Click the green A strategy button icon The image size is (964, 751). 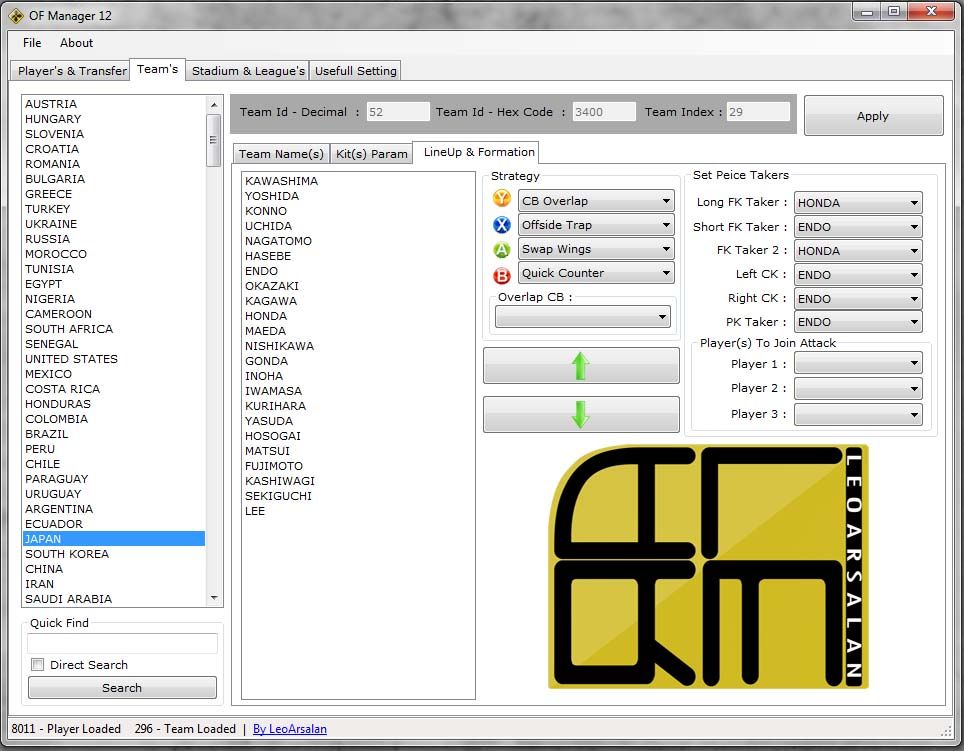502,250
